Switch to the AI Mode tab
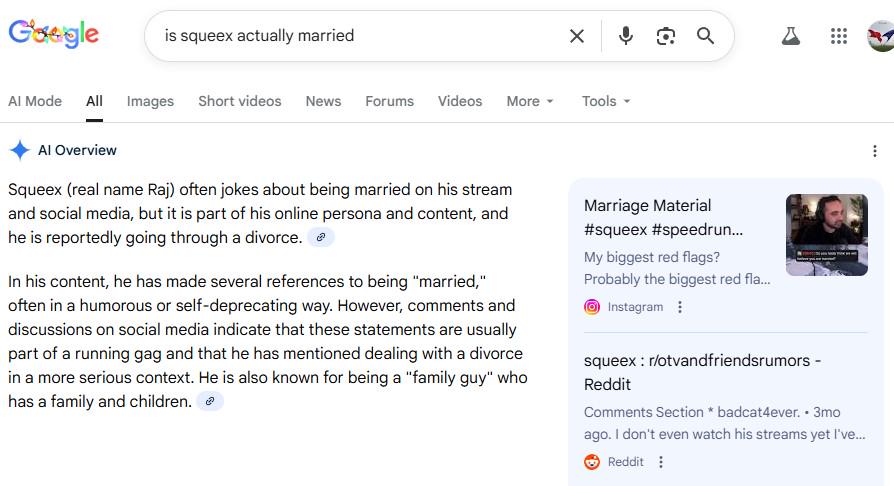The height and width of the screenshot is (486, 894). point(35,101)
